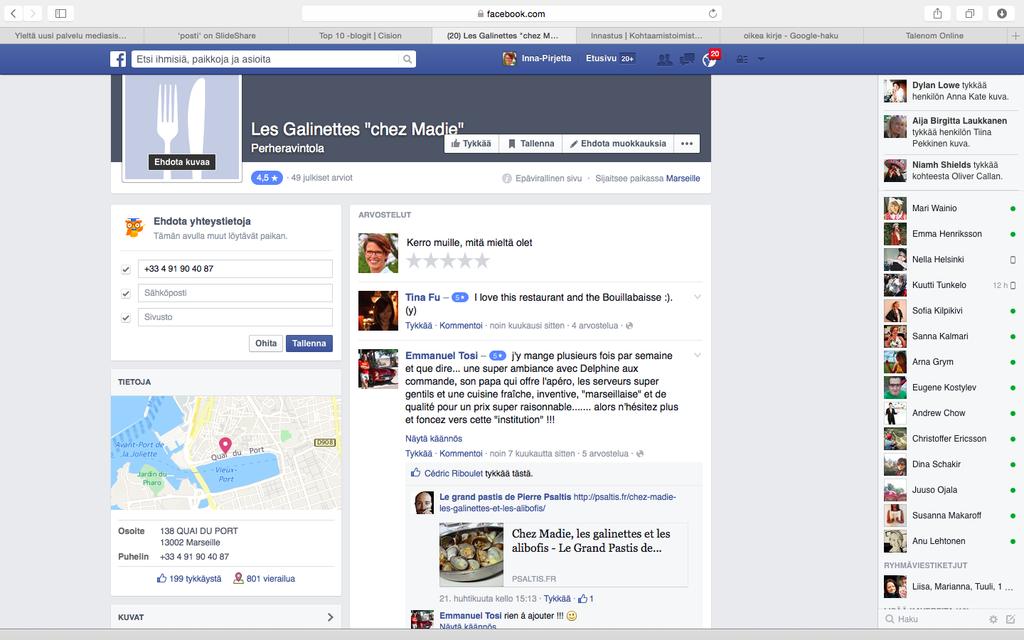Expand Emmanuel Tosi review options chevron
The width and height of the screenshot is (1024, 640).
(697, 355)
